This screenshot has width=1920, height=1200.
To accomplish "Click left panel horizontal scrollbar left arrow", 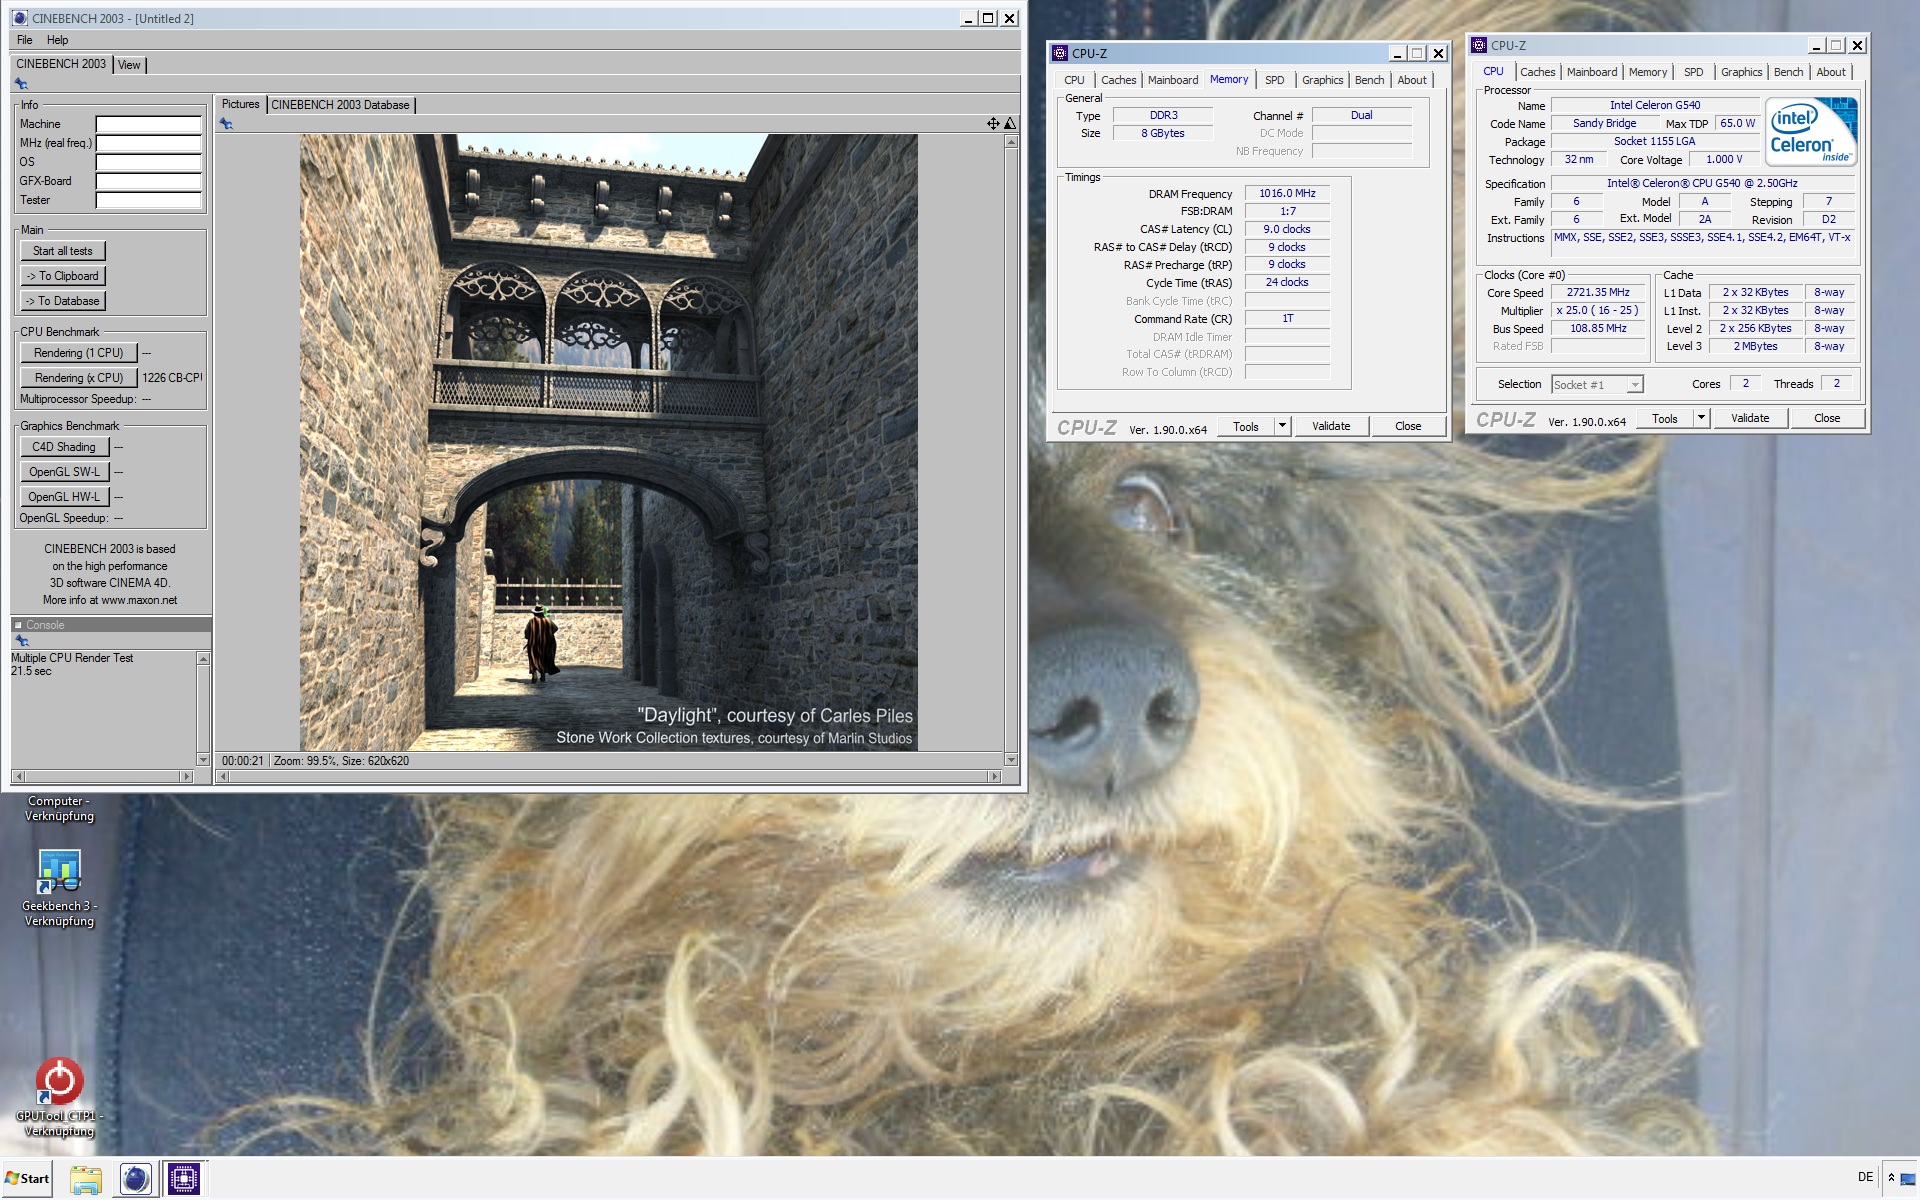I will (x=19, y=776).
